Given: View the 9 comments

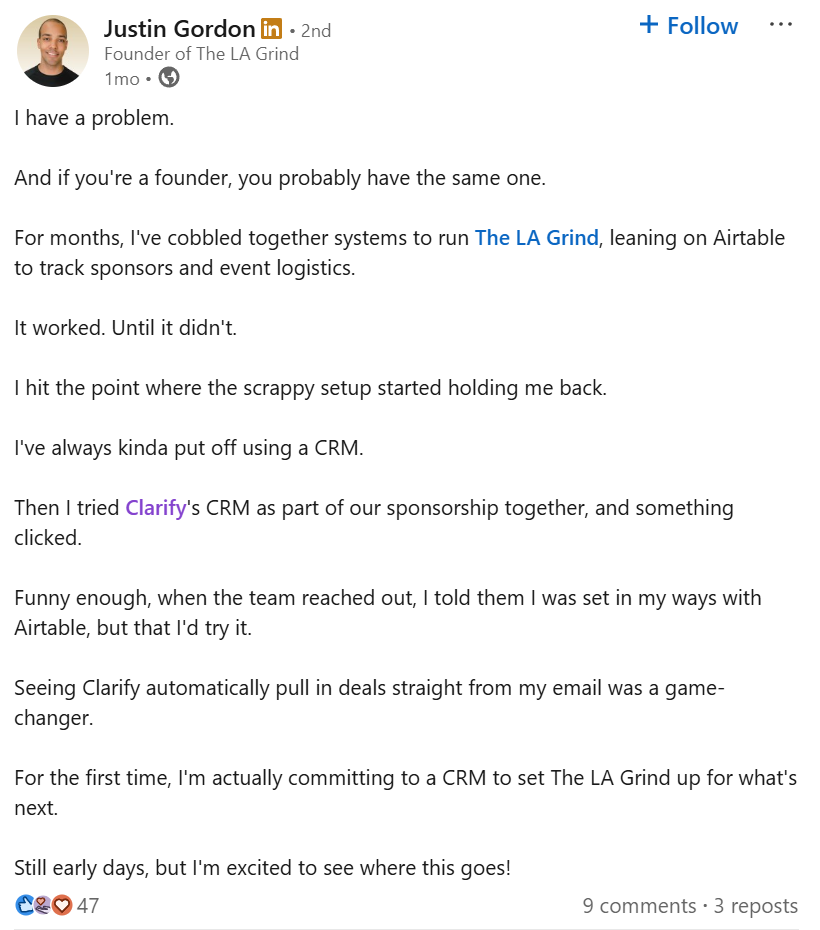Looking at the screenshot, I should pos(638,905).
